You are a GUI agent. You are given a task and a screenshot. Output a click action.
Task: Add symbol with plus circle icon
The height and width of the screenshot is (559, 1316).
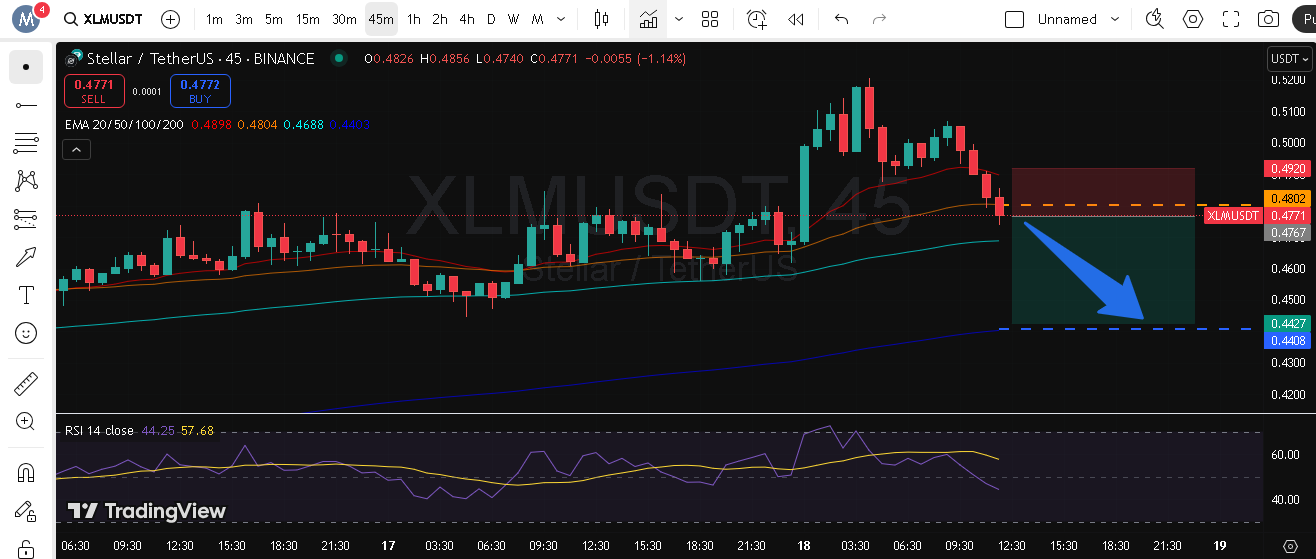(x=171, y=19)
